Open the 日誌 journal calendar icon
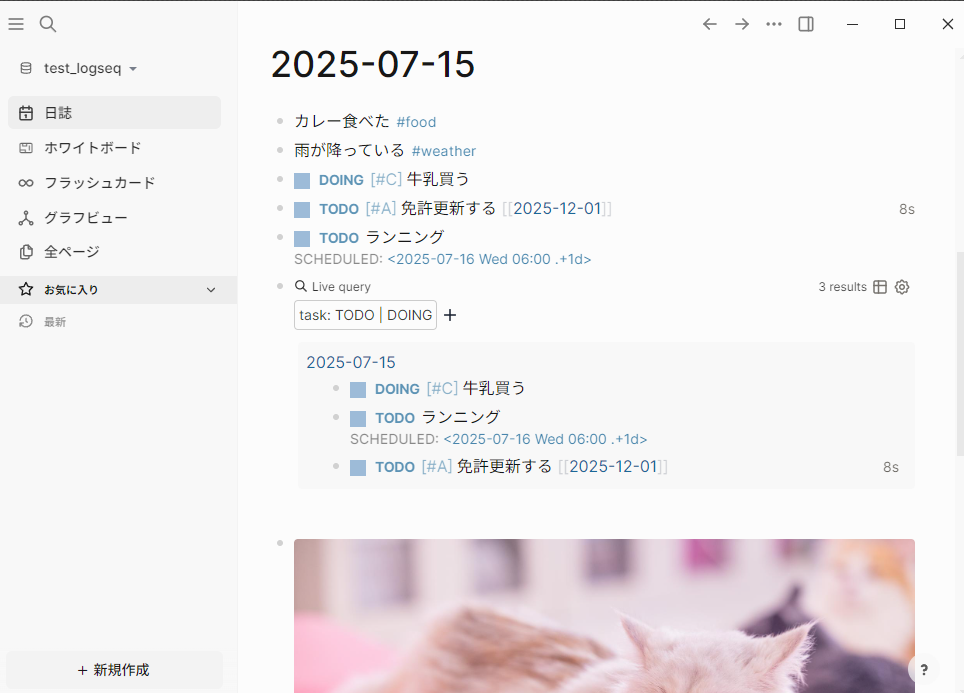 [x=26, y=113]
